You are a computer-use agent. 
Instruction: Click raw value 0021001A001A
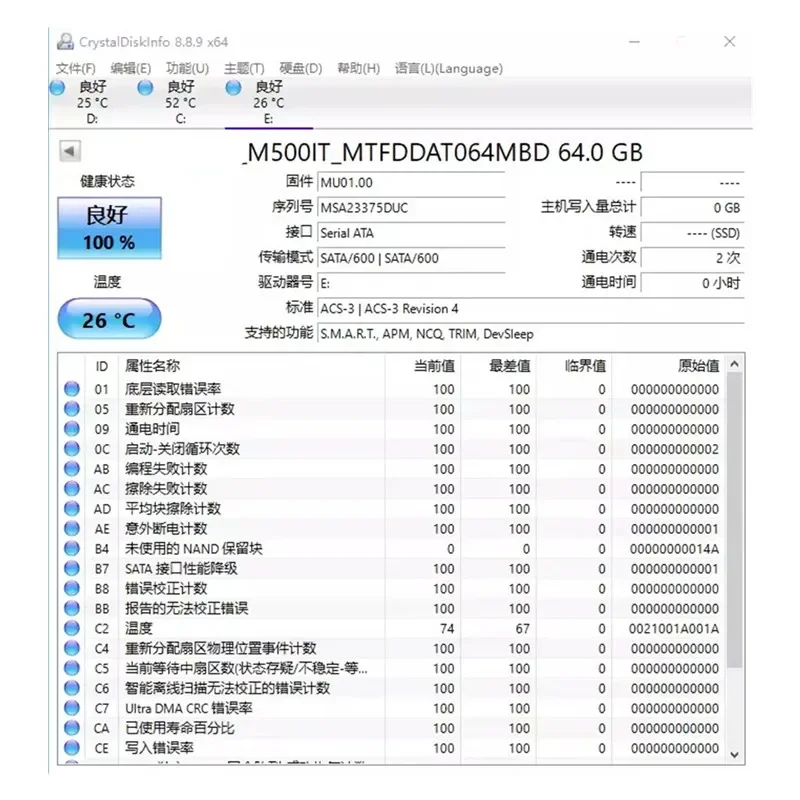point(673,629)
